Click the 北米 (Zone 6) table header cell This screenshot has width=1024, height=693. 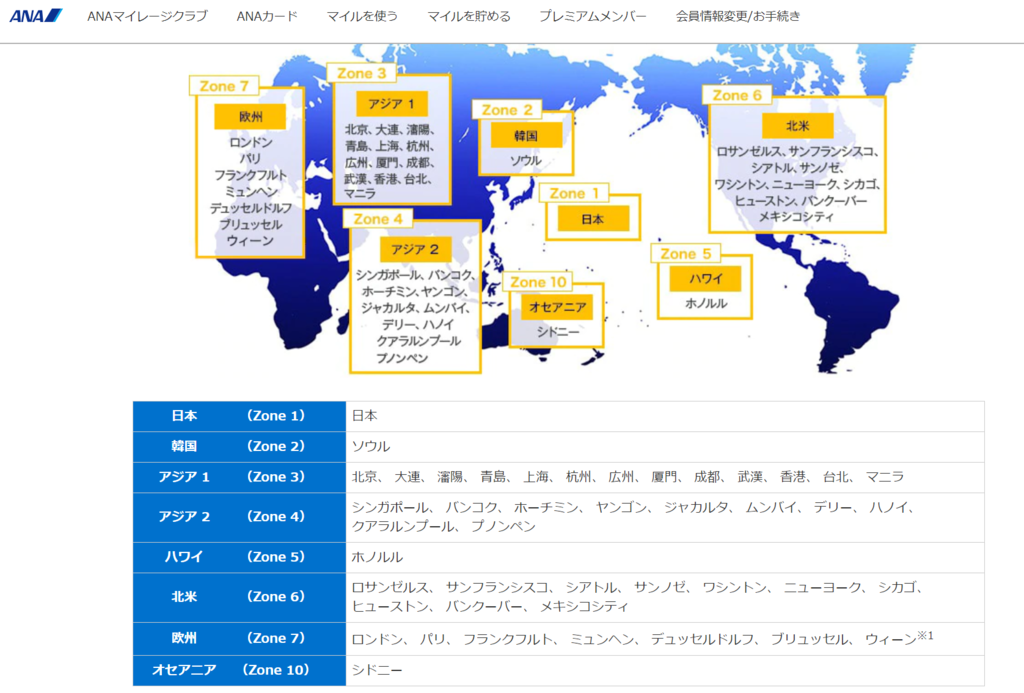click(x=239, y=597)
